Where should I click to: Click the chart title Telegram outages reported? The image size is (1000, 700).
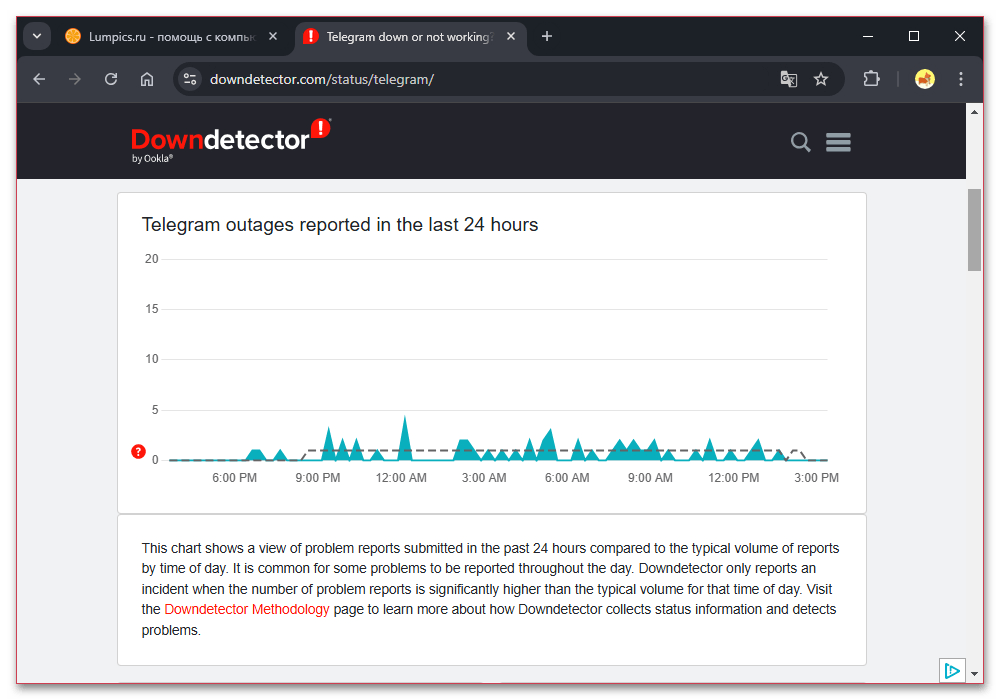coord(340,224)
